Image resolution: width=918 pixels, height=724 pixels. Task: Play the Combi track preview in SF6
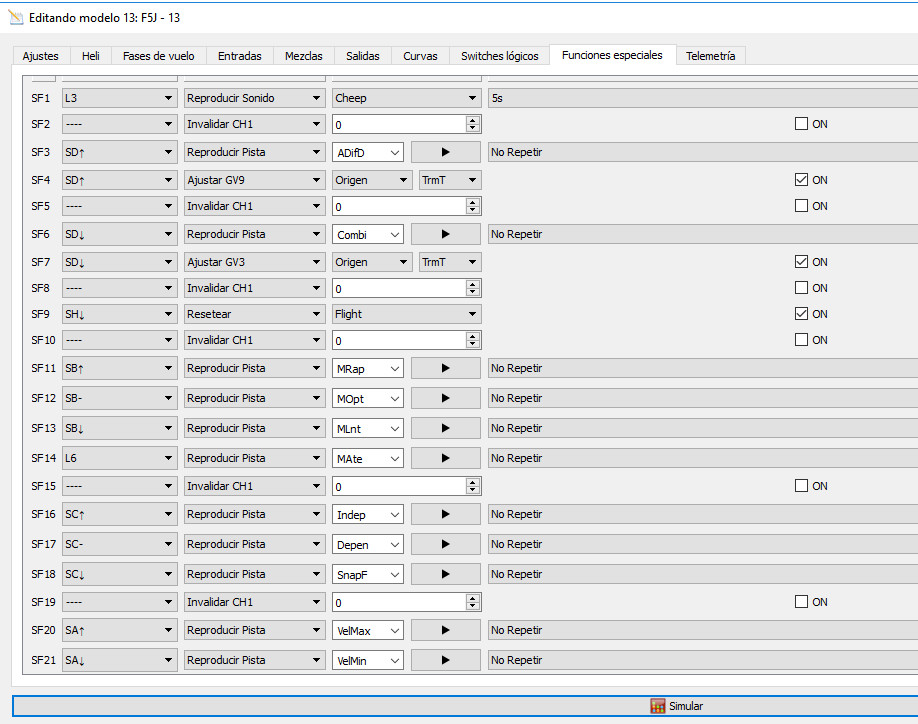(445, 234)
